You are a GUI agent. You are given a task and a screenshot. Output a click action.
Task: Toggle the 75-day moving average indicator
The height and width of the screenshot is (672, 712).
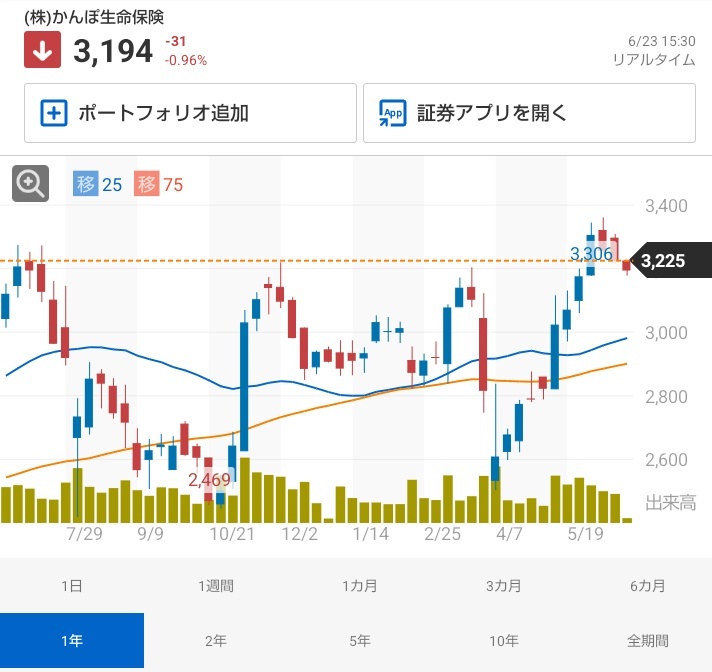pyautogui.click(x=158, y=184)
